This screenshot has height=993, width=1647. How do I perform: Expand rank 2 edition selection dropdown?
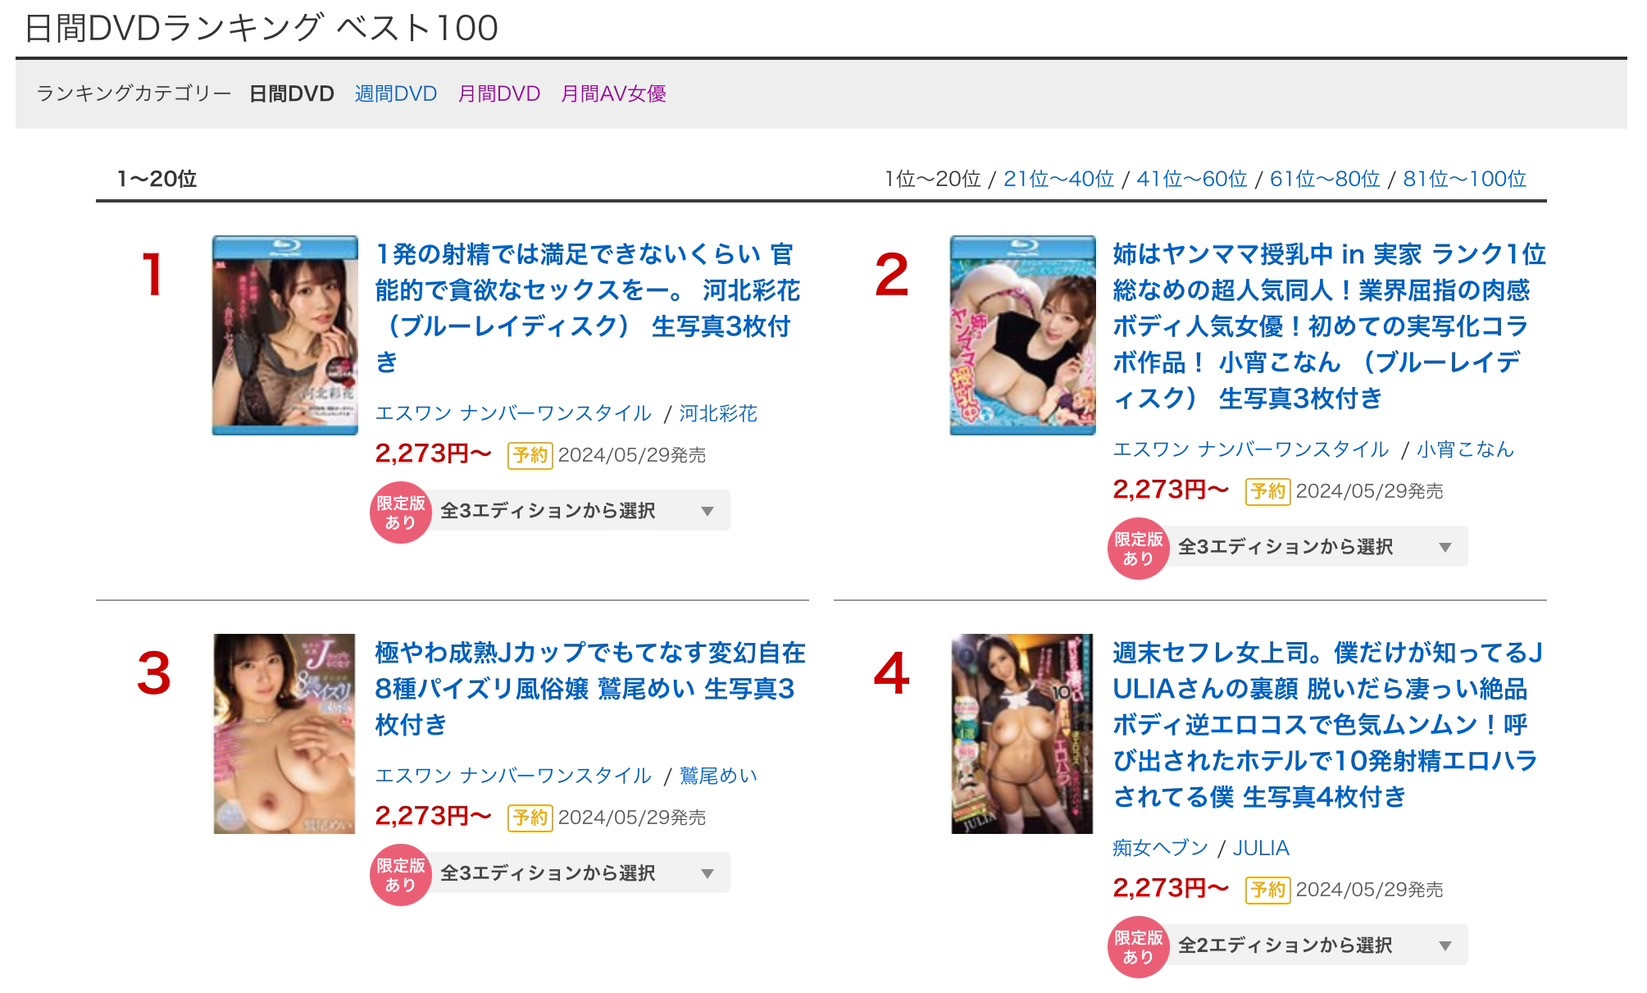(1317, 547)
